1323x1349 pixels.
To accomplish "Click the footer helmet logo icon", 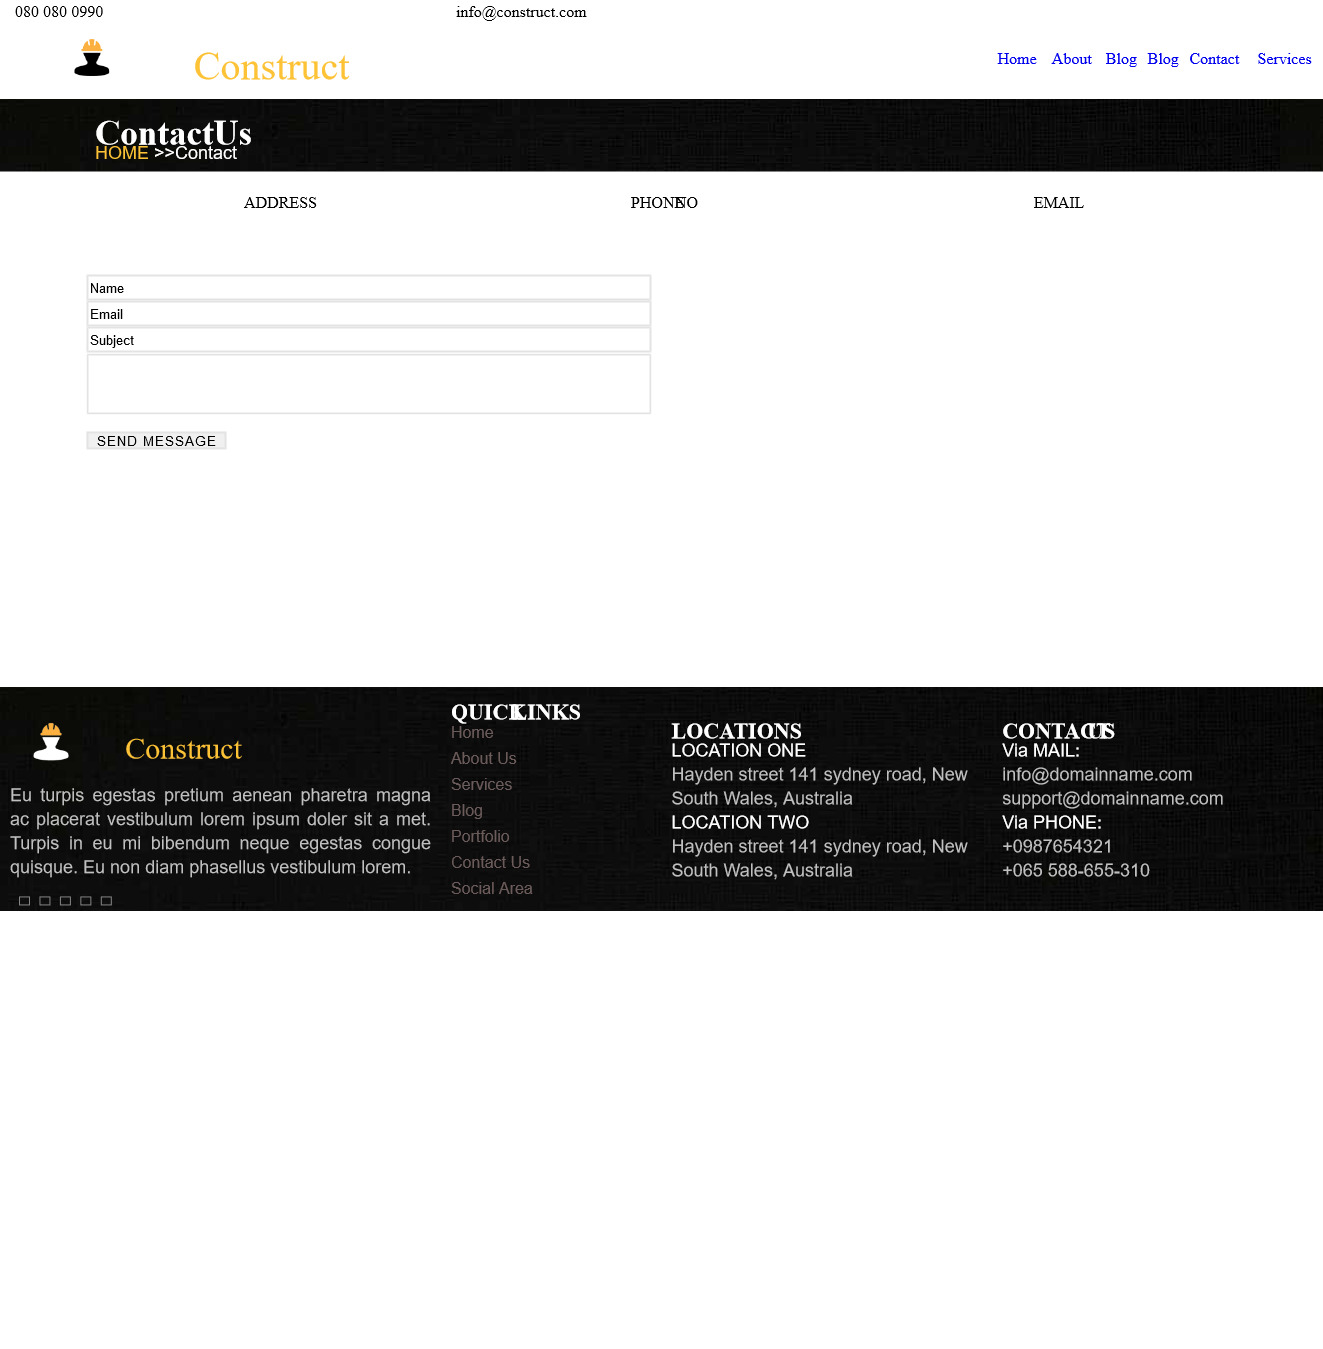I will (x=51, y=742).
